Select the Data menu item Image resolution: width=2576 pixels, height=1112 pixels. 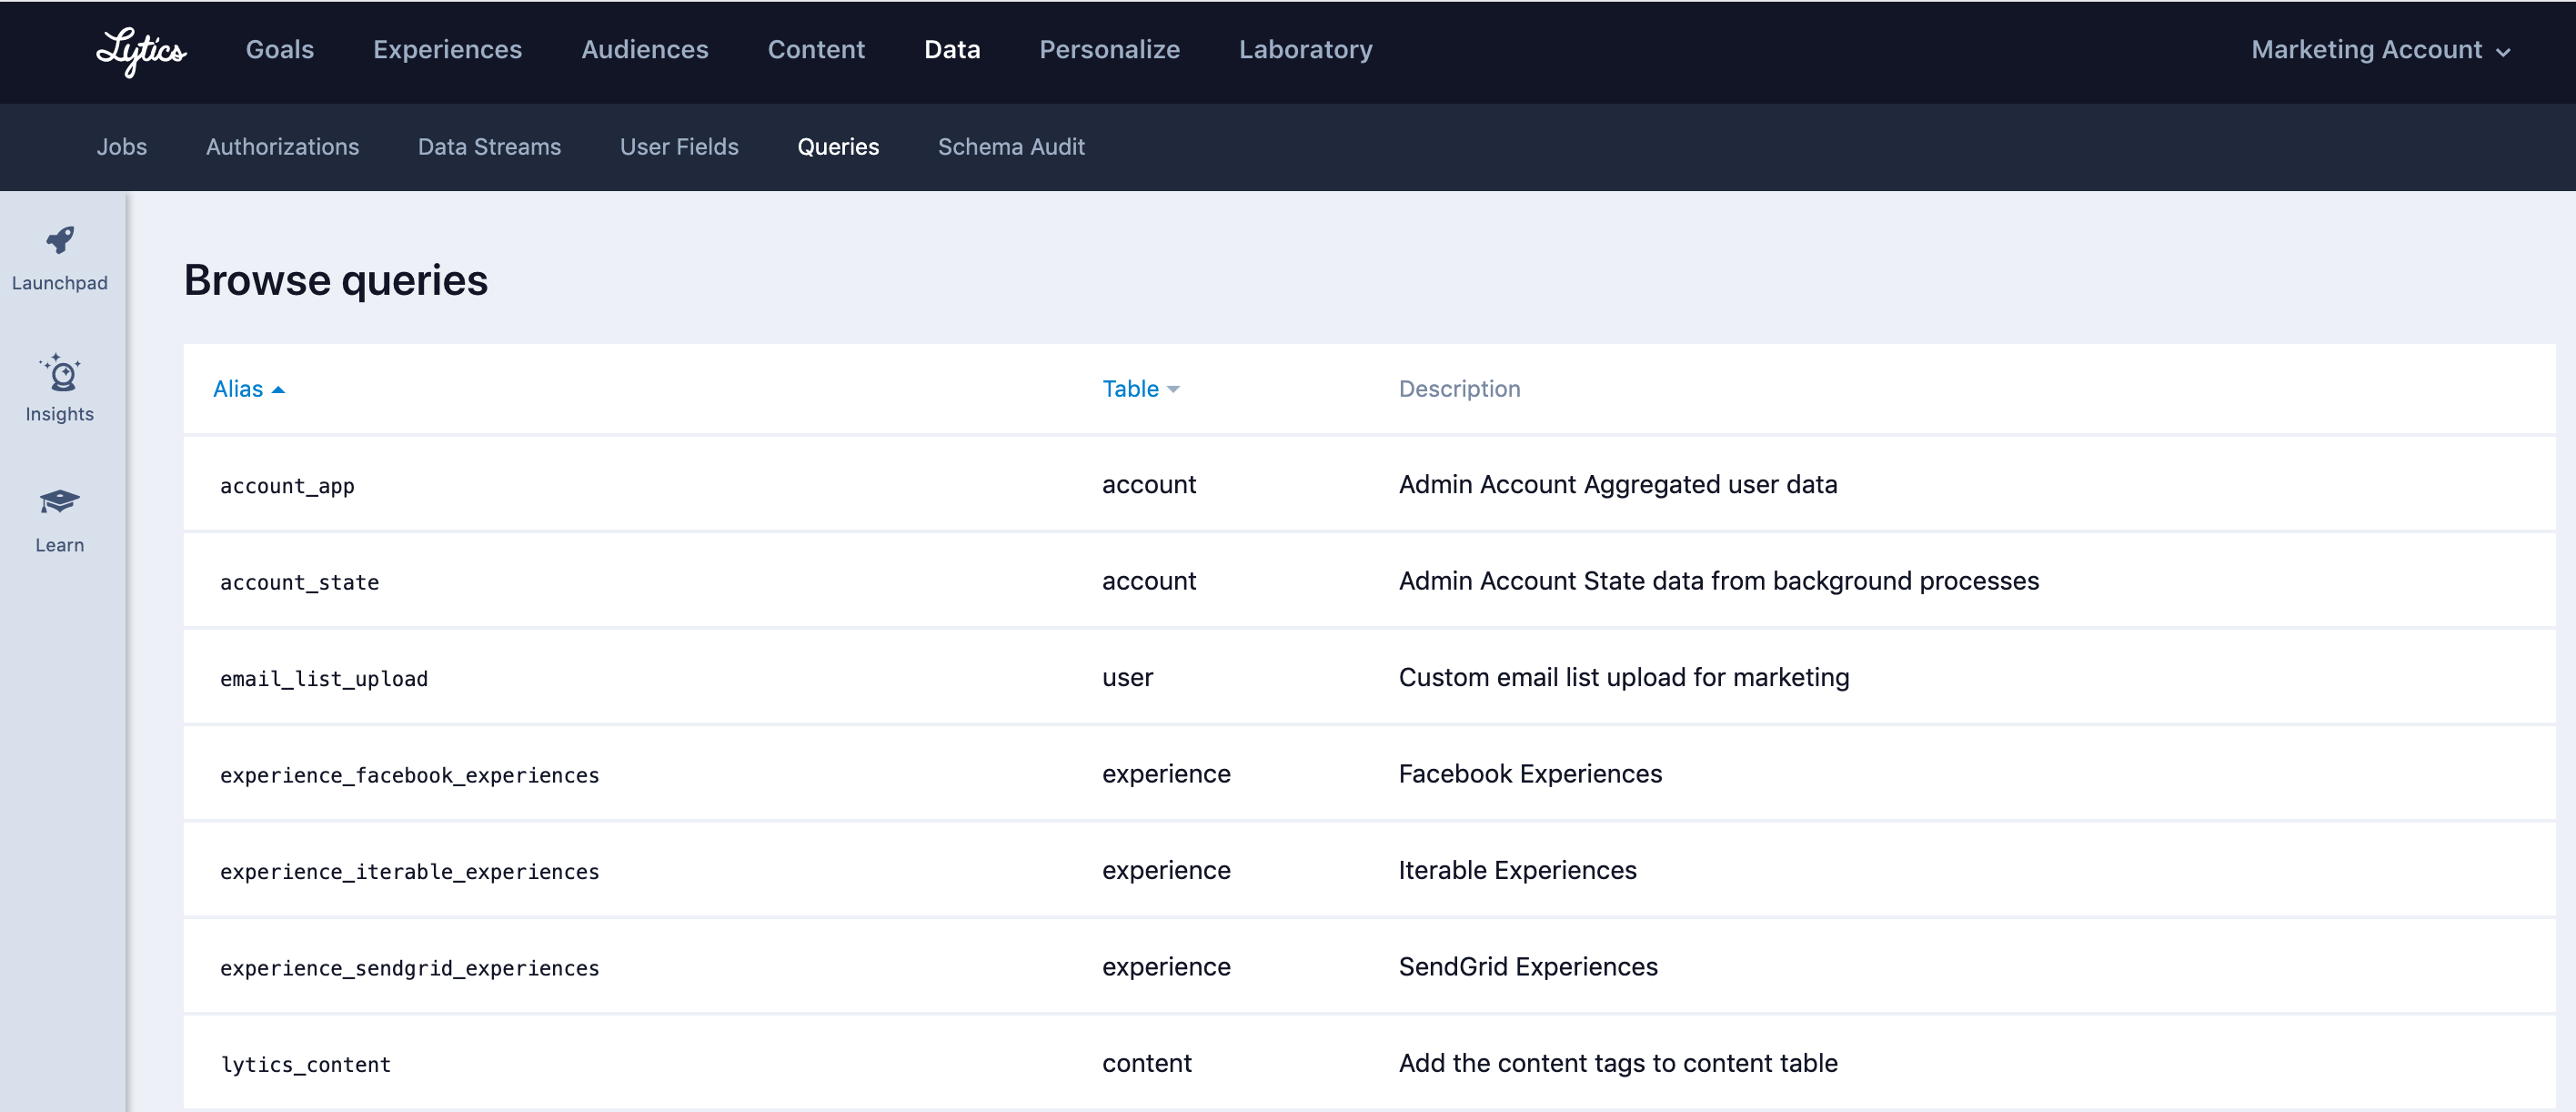pyautogui.click(x=952, y=49)
